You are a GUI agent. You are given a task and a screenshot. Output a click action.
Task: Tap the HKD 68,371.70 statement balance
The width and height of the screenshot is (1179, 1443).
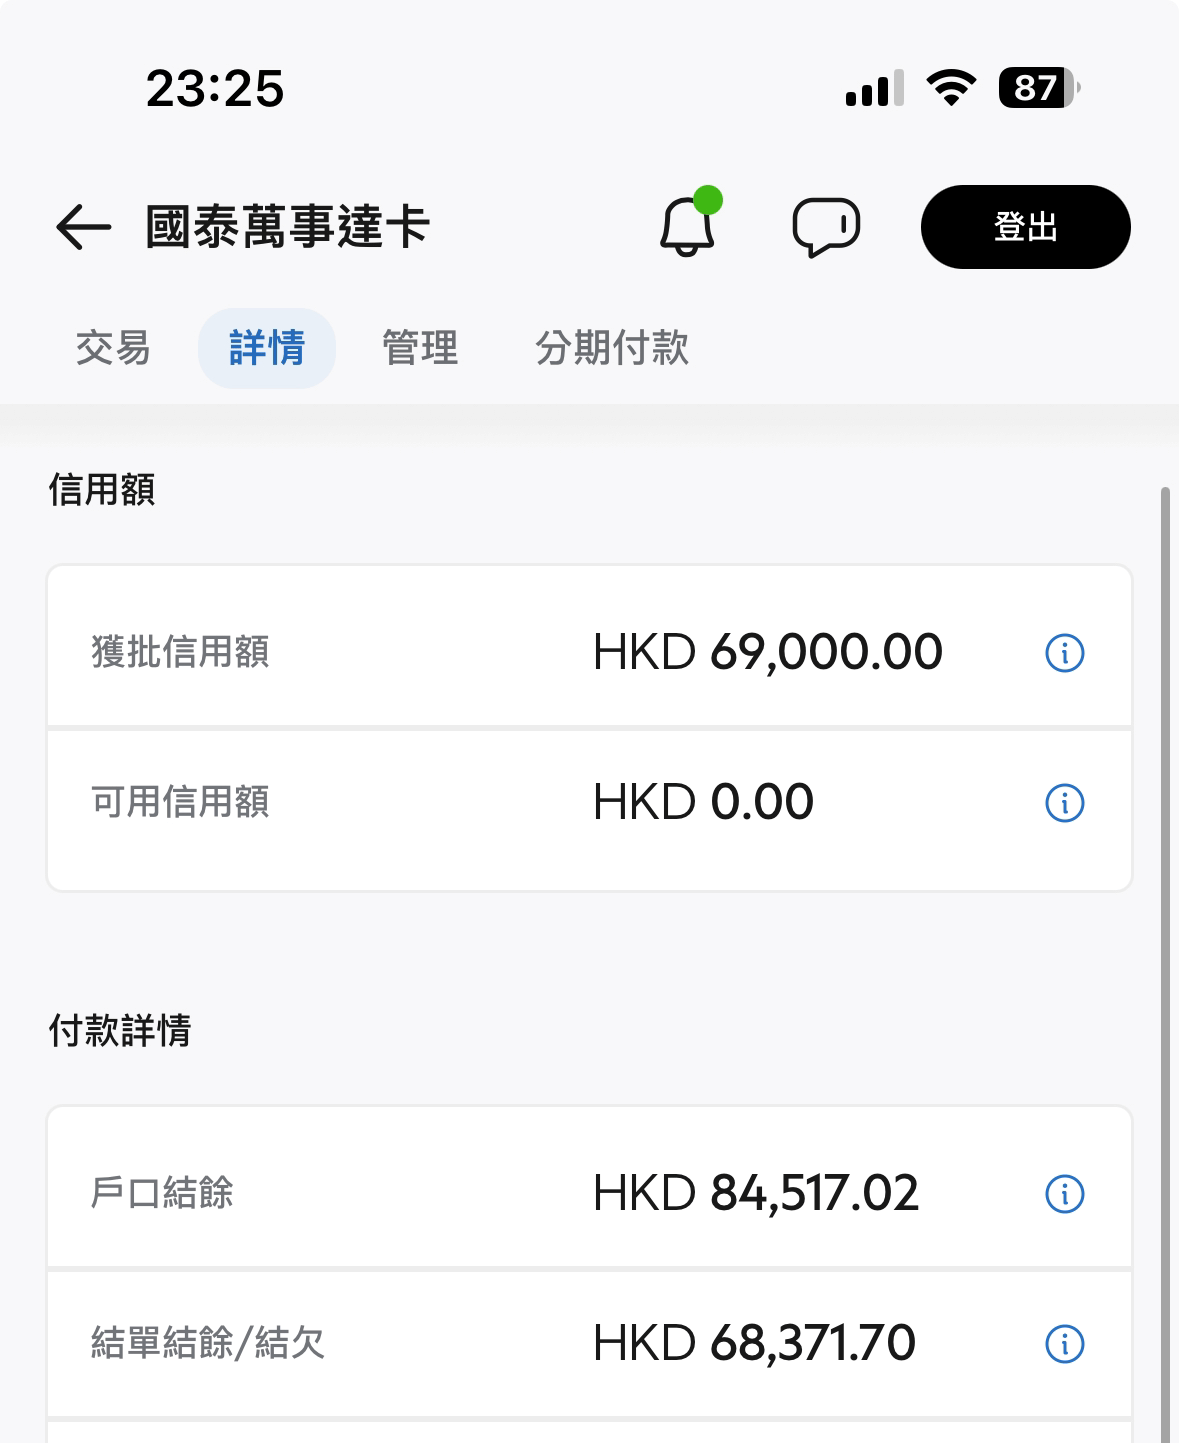[754, 1343]
